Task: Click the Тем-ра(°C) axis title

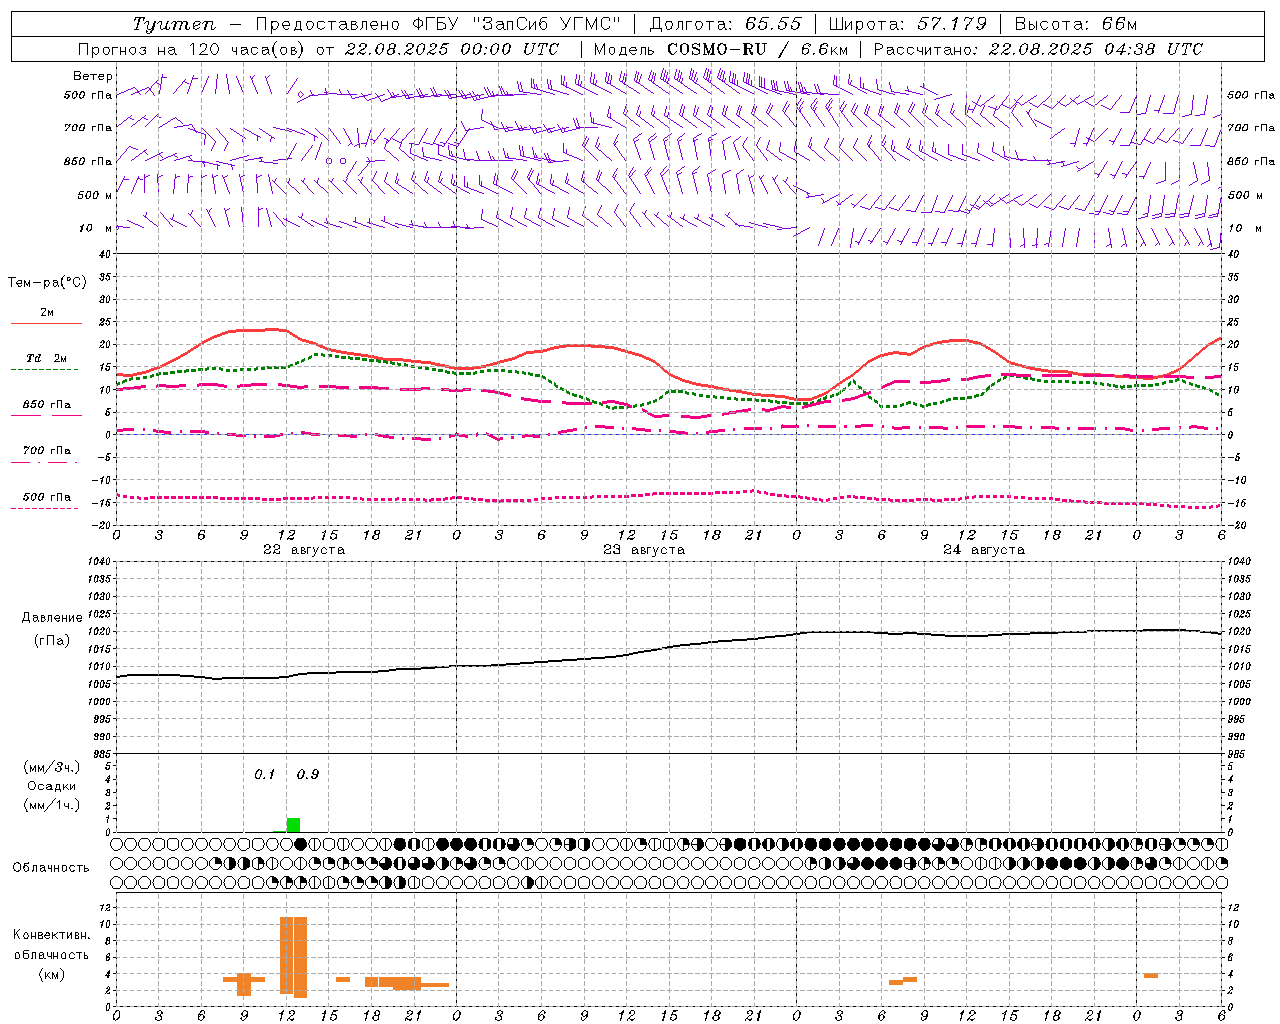Action: point(47,283)
